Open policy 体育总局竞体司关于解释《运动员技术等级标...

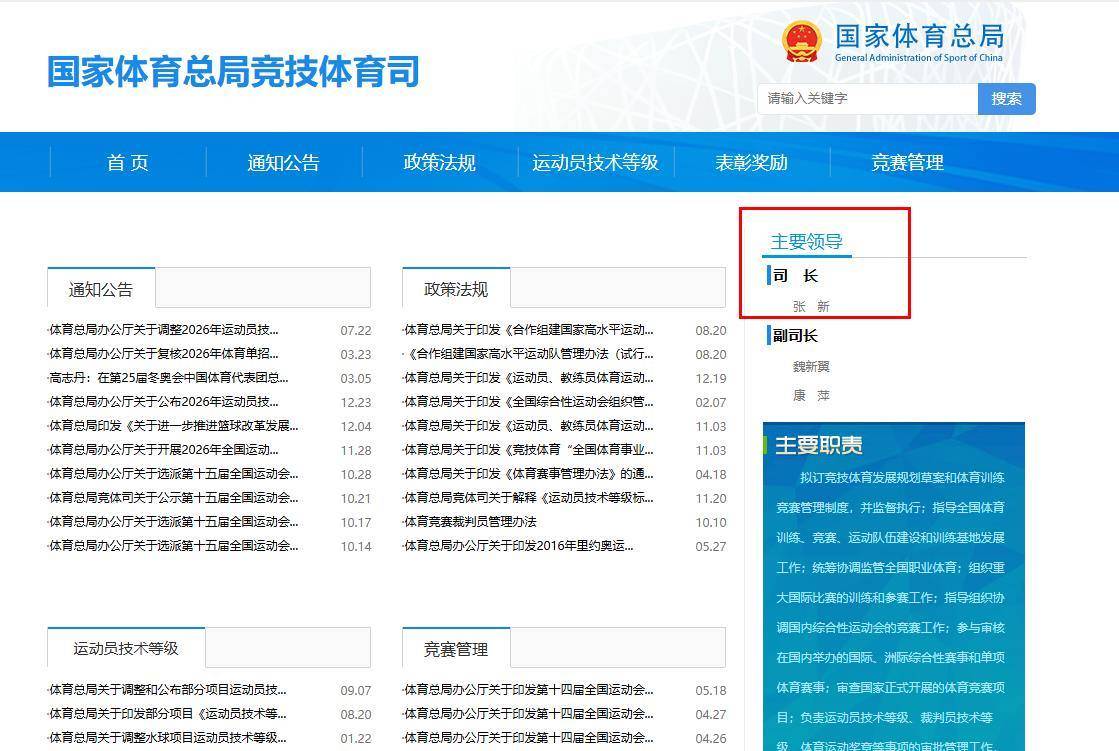(x=528, y=498)
